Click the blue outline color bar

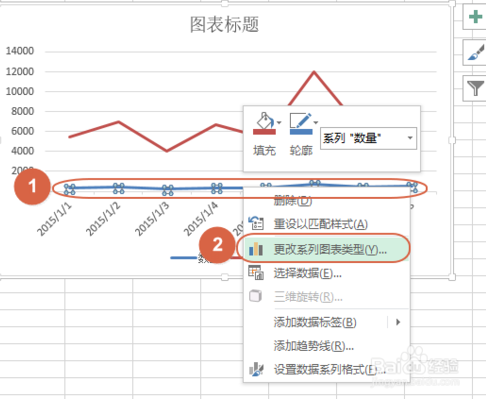coord(301,132)
